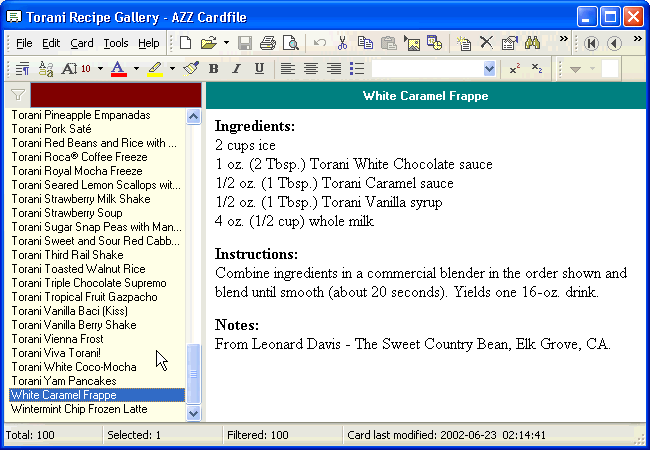This screenshot has height=450, width=650.
Task: Click the card list scrollbar thumb
Action: [194, 373]
